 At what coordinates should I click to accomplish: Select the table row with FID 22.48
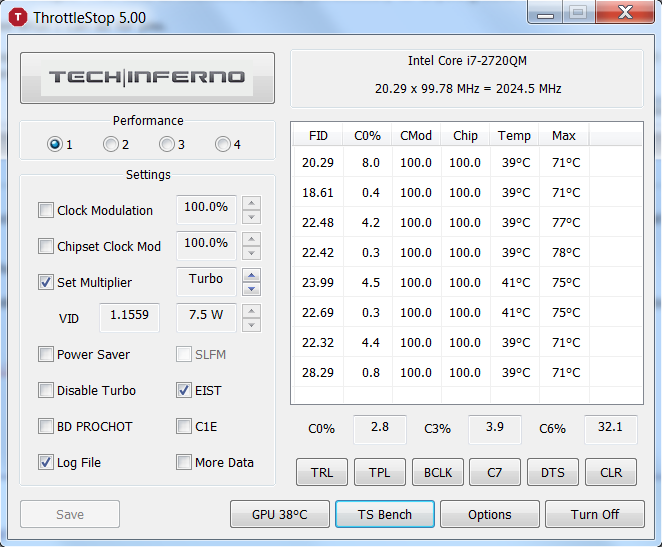(467, 222)
